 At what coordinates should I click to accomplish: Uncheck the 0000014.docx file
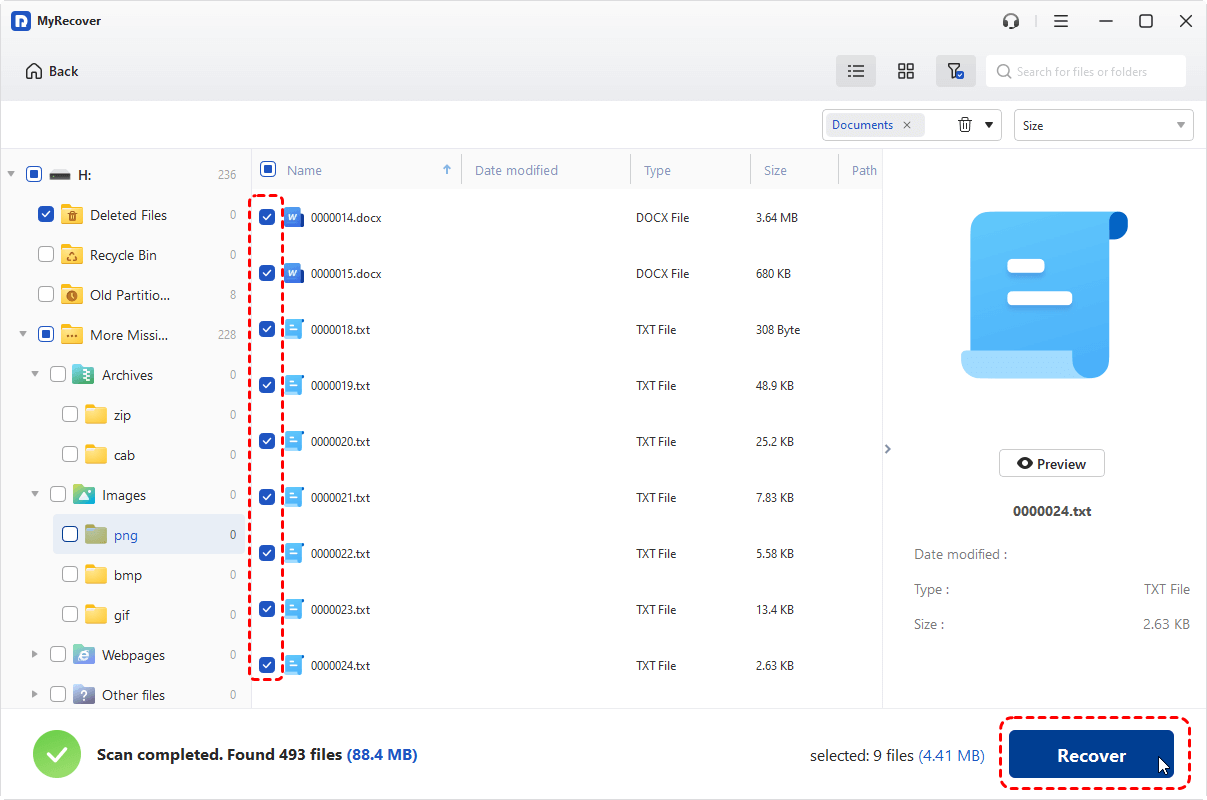click(266, 217)
